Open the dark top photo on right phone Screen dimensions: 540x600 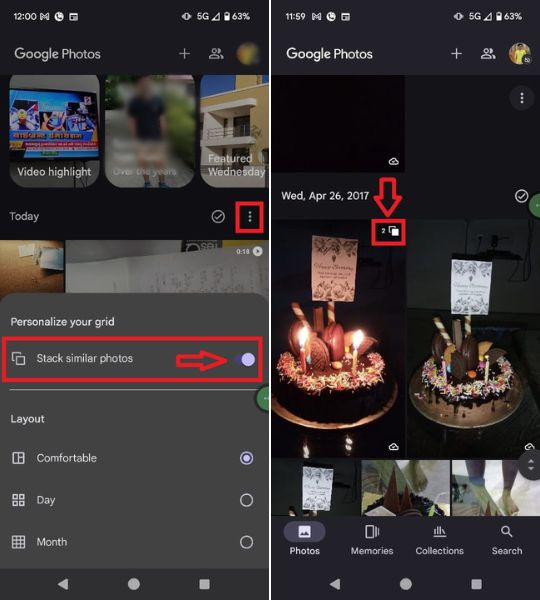pyautogui.click(x=338, y=124)
